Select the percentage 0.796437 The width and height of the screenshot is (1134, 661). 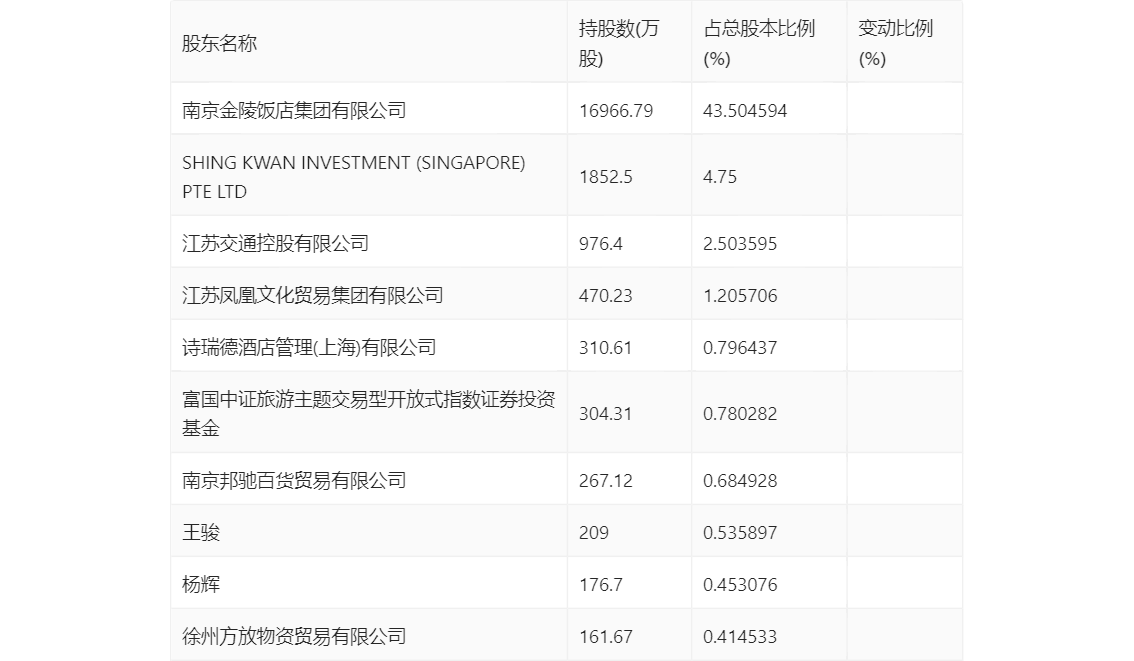pos(740,348)
